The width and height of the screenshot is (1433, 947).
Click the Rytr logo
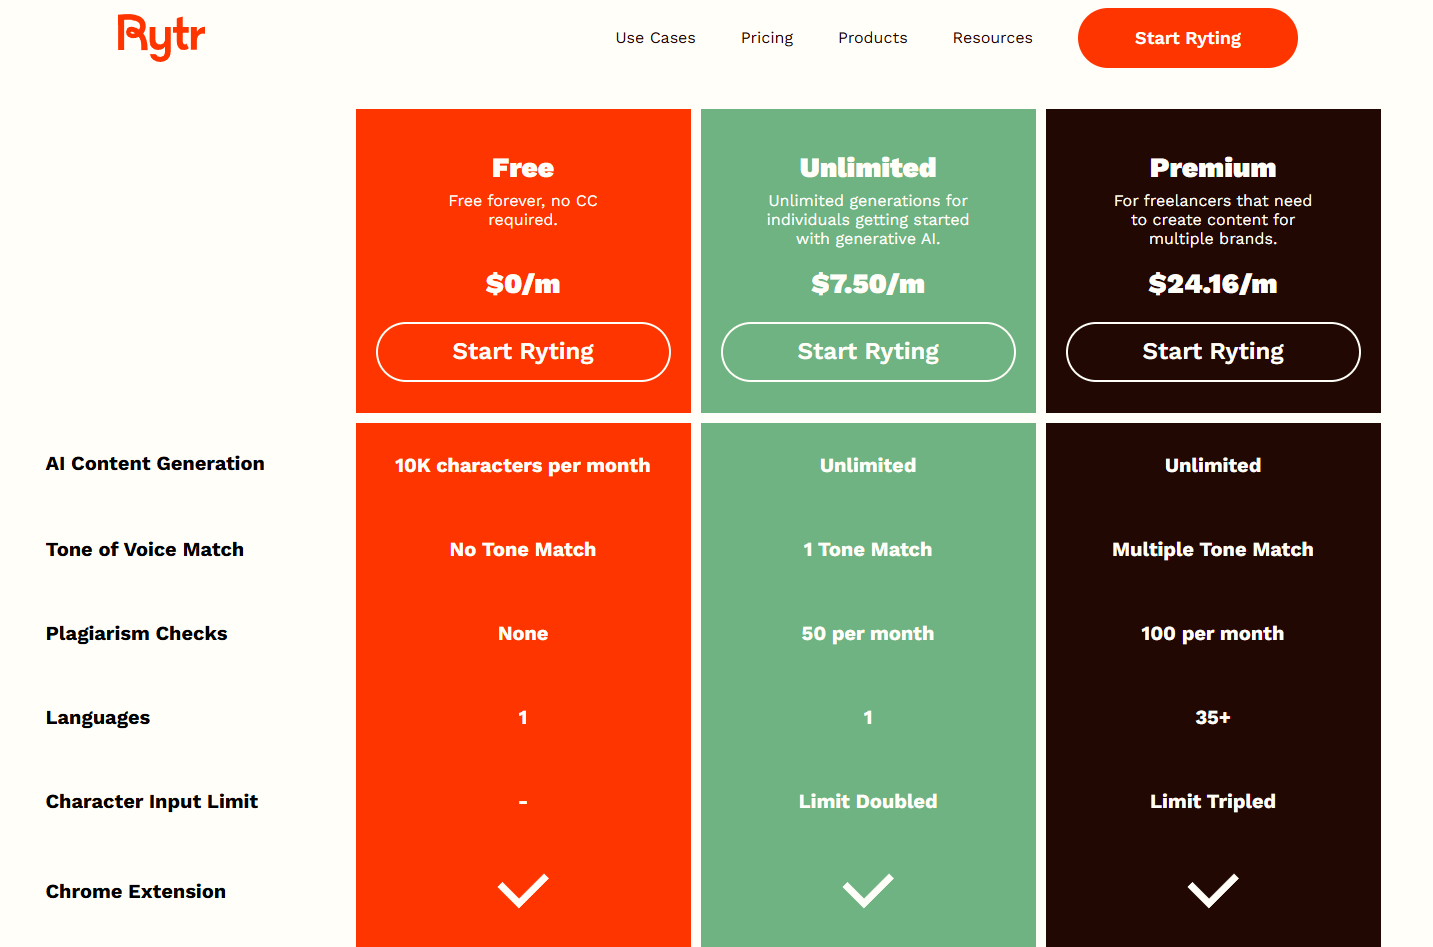(161, 37)
